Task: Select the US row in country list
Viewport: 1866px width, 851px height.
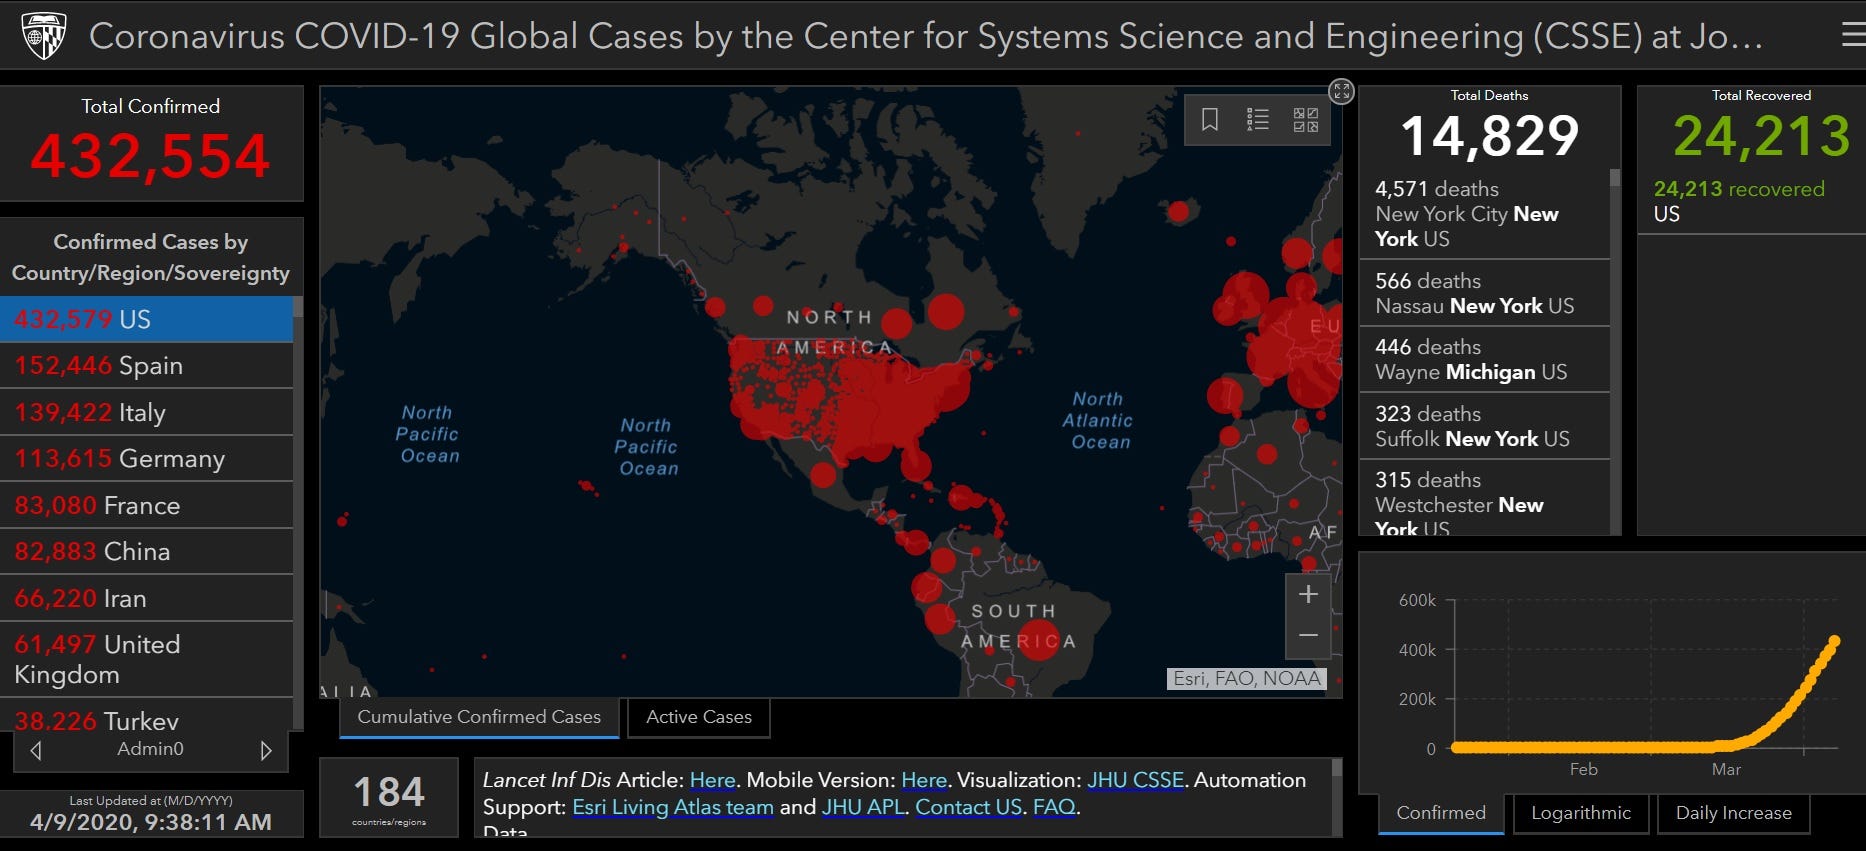Action: coord(146,319)
